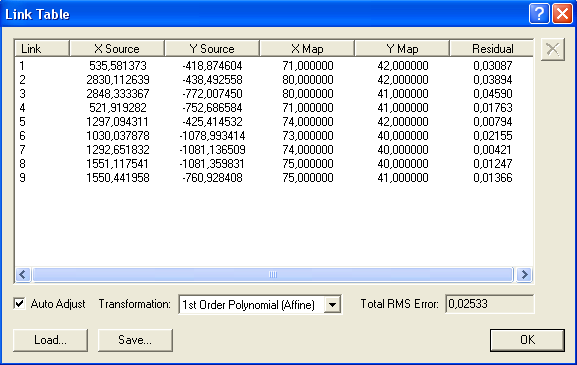
Task: Click residual value 0,03087
Action: [493, 66]
